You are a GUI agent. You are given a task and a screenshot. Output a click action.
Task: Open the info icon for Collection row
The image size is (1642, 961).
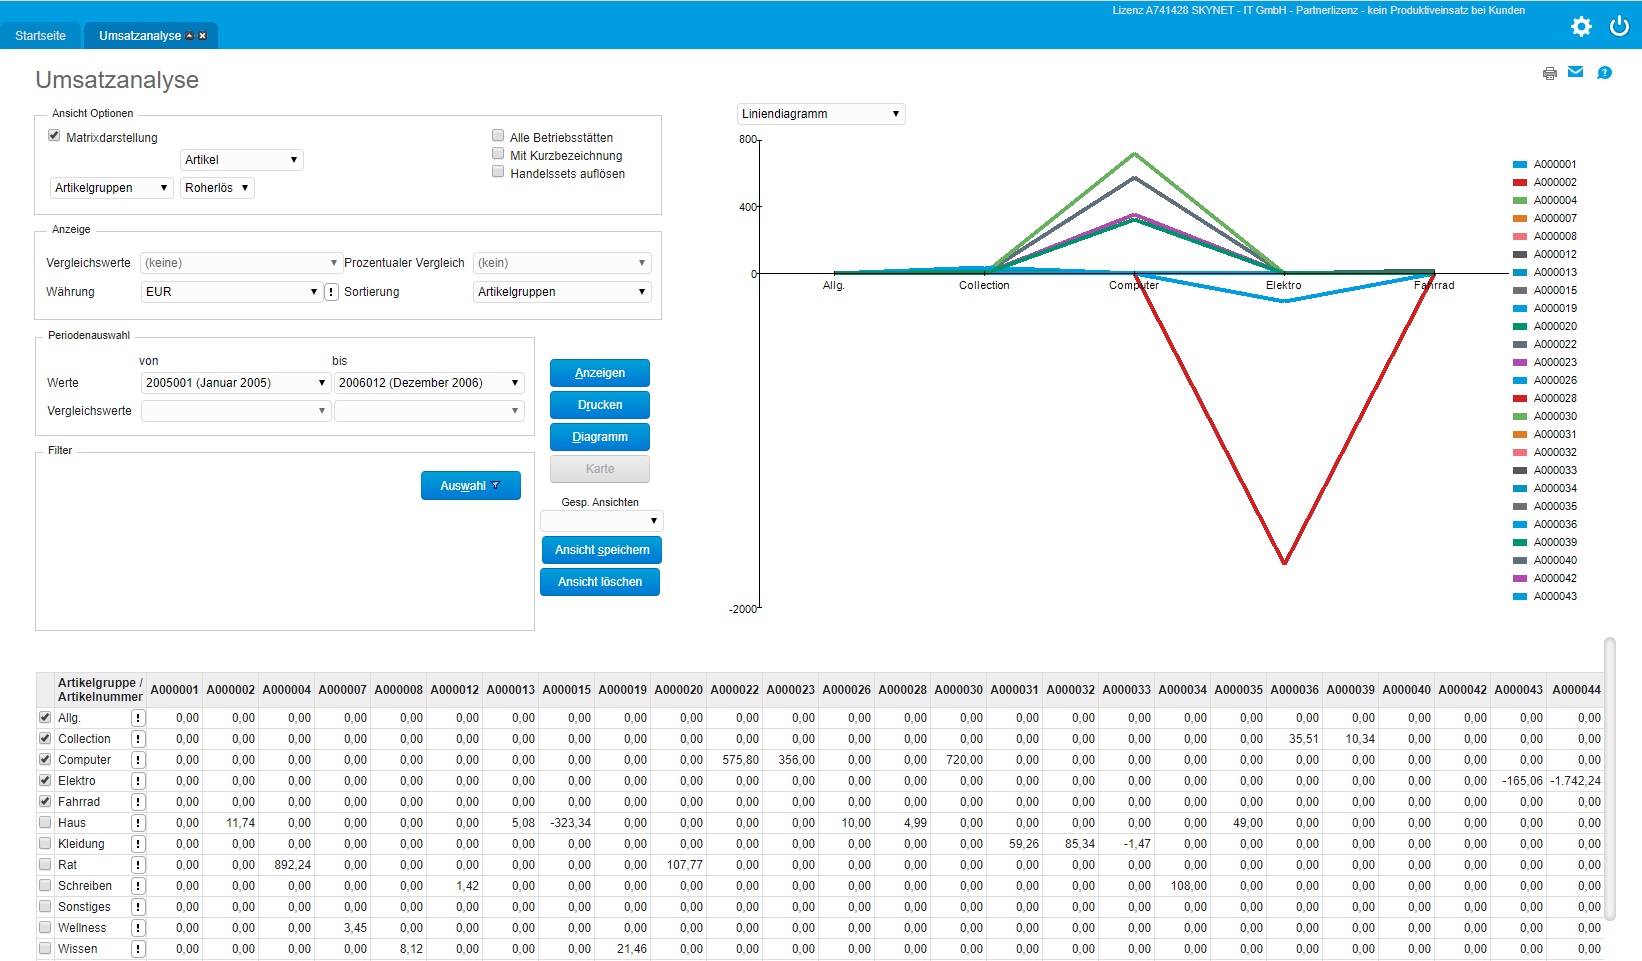pos(138,739)
